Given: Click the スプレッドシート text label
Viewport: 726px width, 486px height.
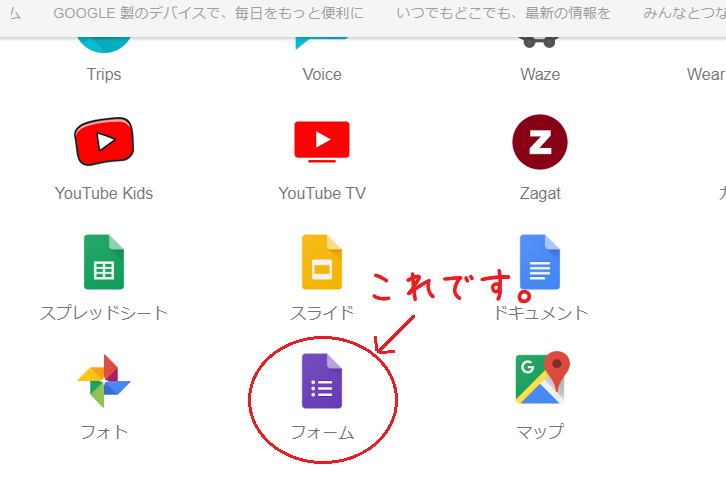Looking at the screenshot, I should point(104,313).
